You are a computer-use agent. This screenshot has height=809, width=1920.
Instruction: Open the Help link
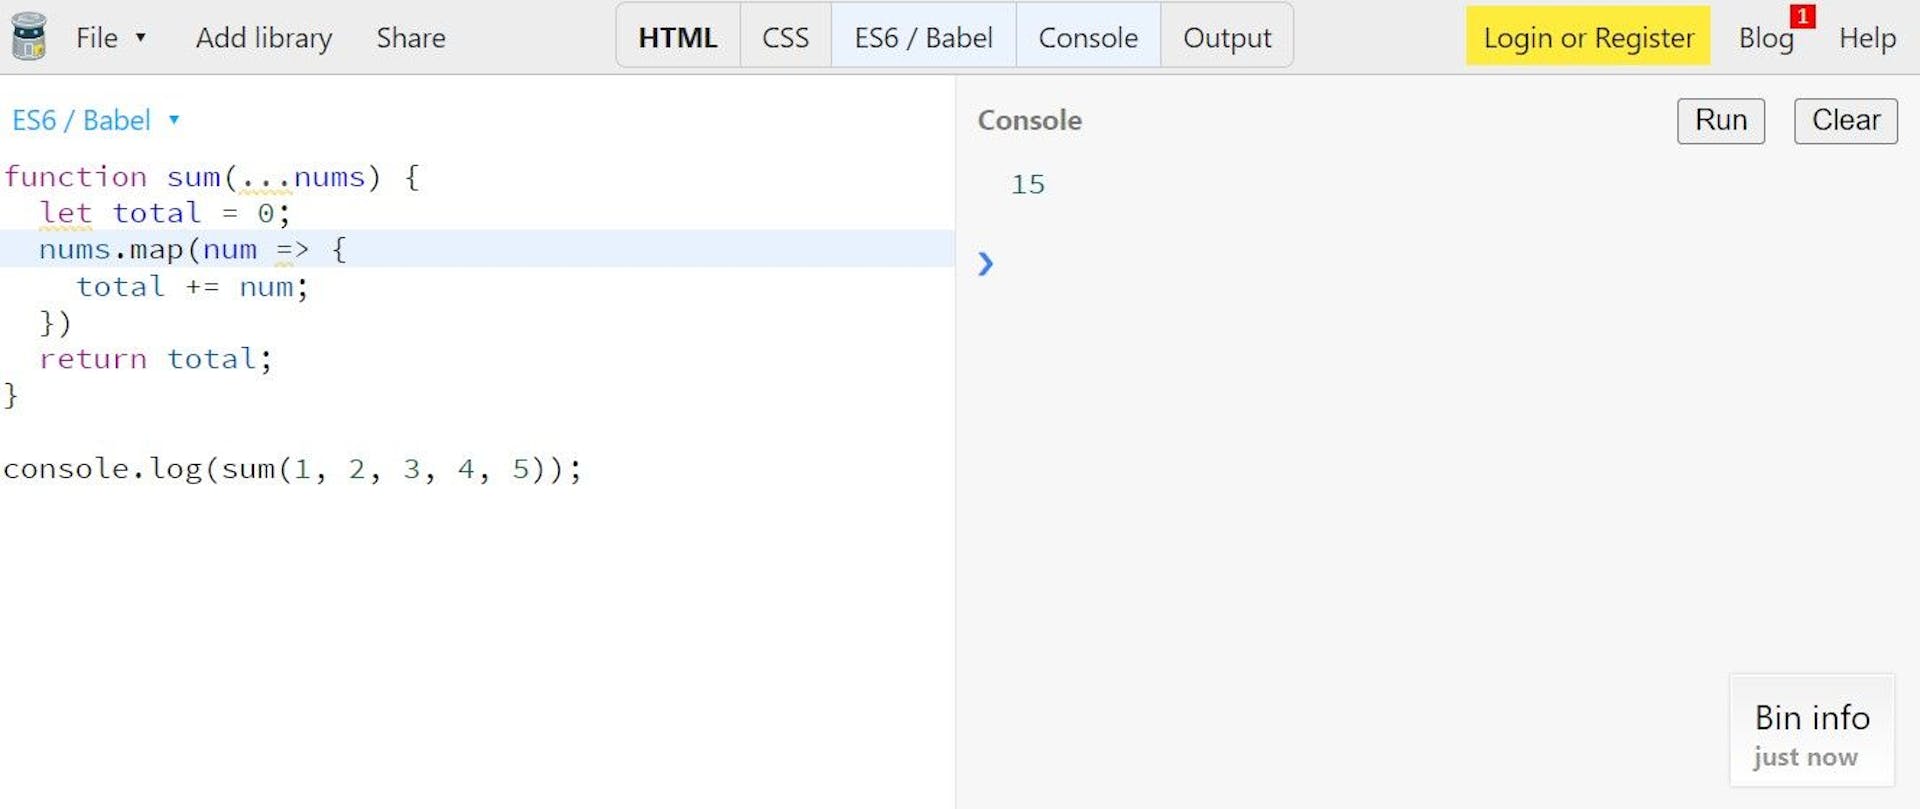click(x=1867, y=38)
